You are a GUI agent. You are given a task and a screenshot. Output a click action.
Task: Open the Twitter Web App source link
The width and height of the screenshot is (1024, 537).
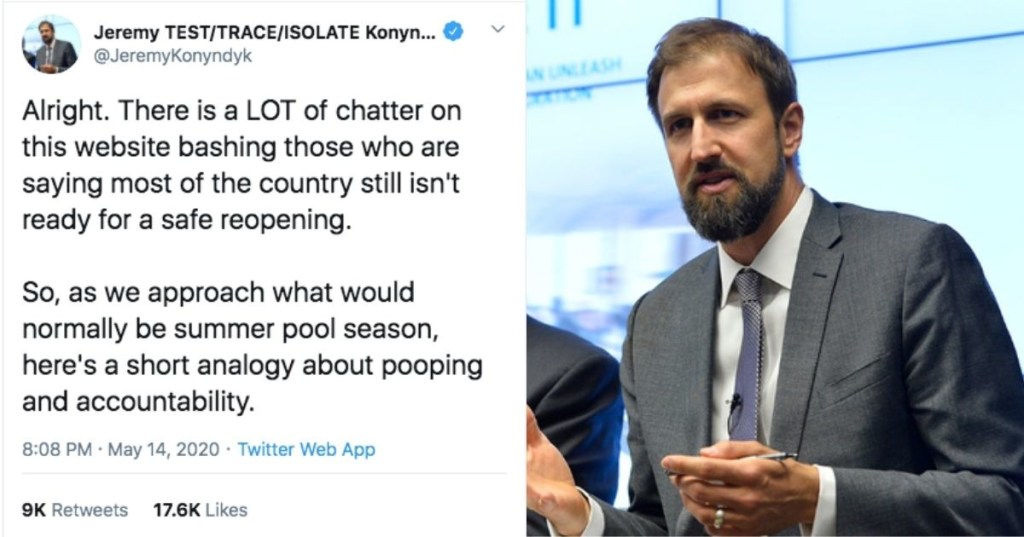click(x=306, y=449)
